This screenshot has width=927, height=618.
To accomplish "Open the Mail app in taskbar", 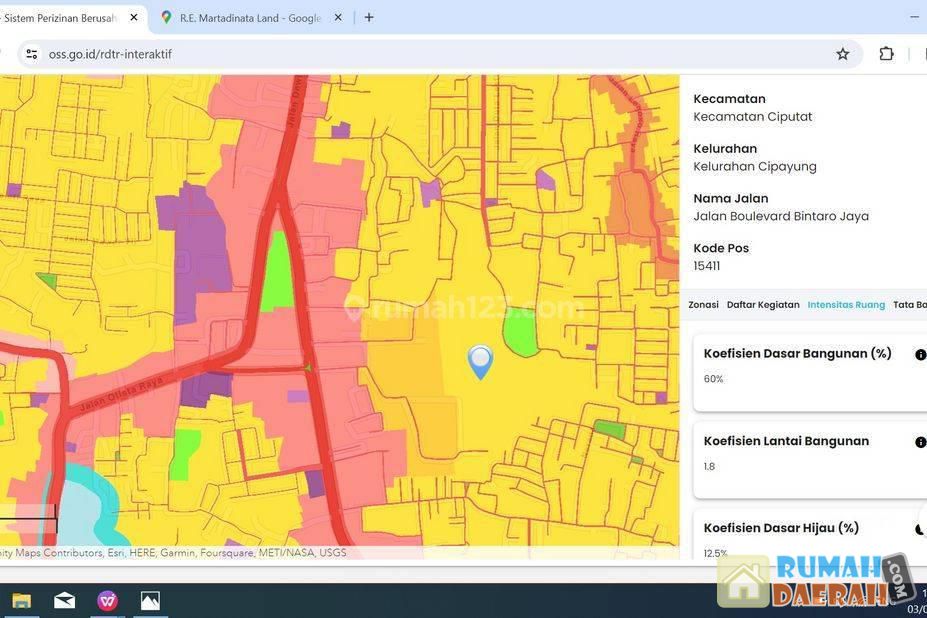I will coord(64,600).
